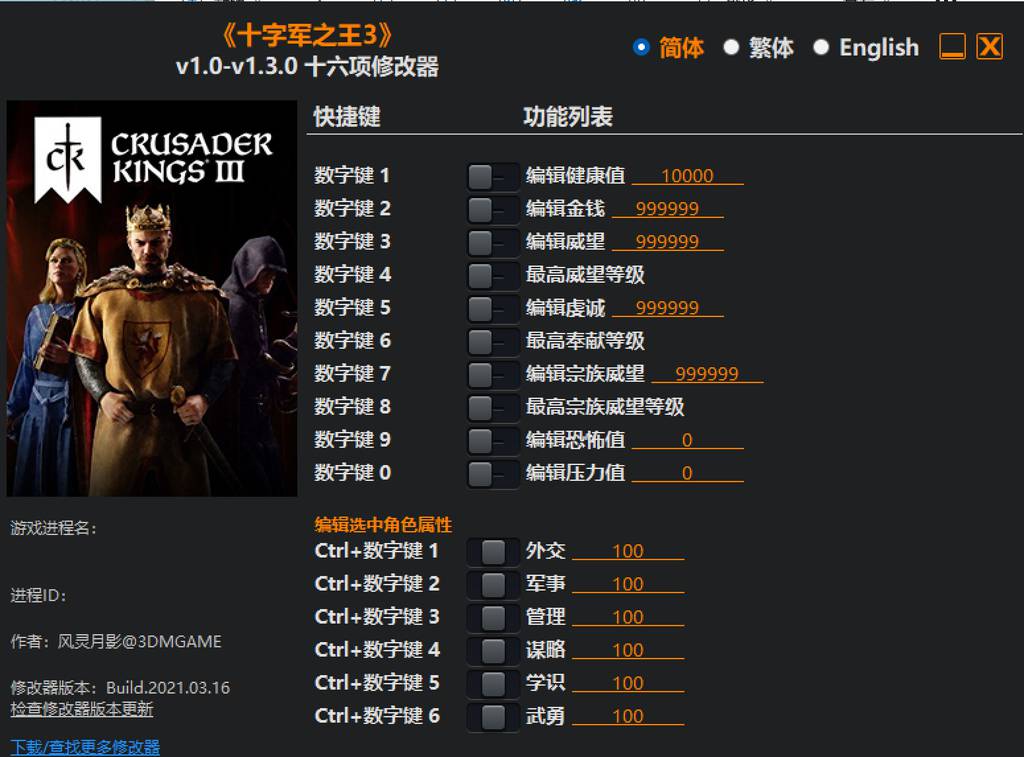1024x757 pixels.
Task: Select the English language radio button
Action: coord(821,47)
